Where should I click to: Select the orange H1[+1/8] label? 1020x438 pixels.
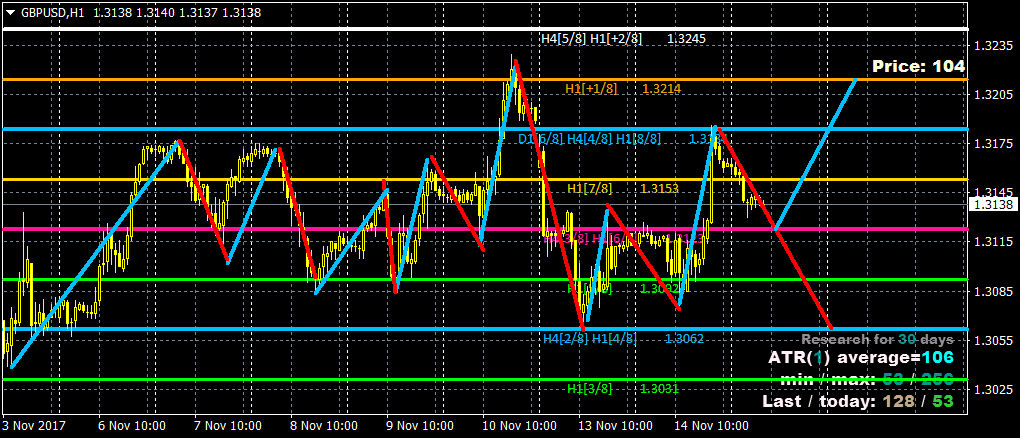(591, 89)
